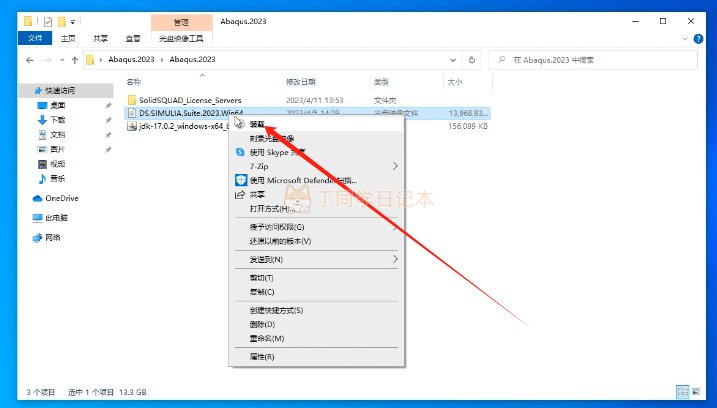
Task: Open 打开方式(H) menu entry
Action: tap(316, 209)
